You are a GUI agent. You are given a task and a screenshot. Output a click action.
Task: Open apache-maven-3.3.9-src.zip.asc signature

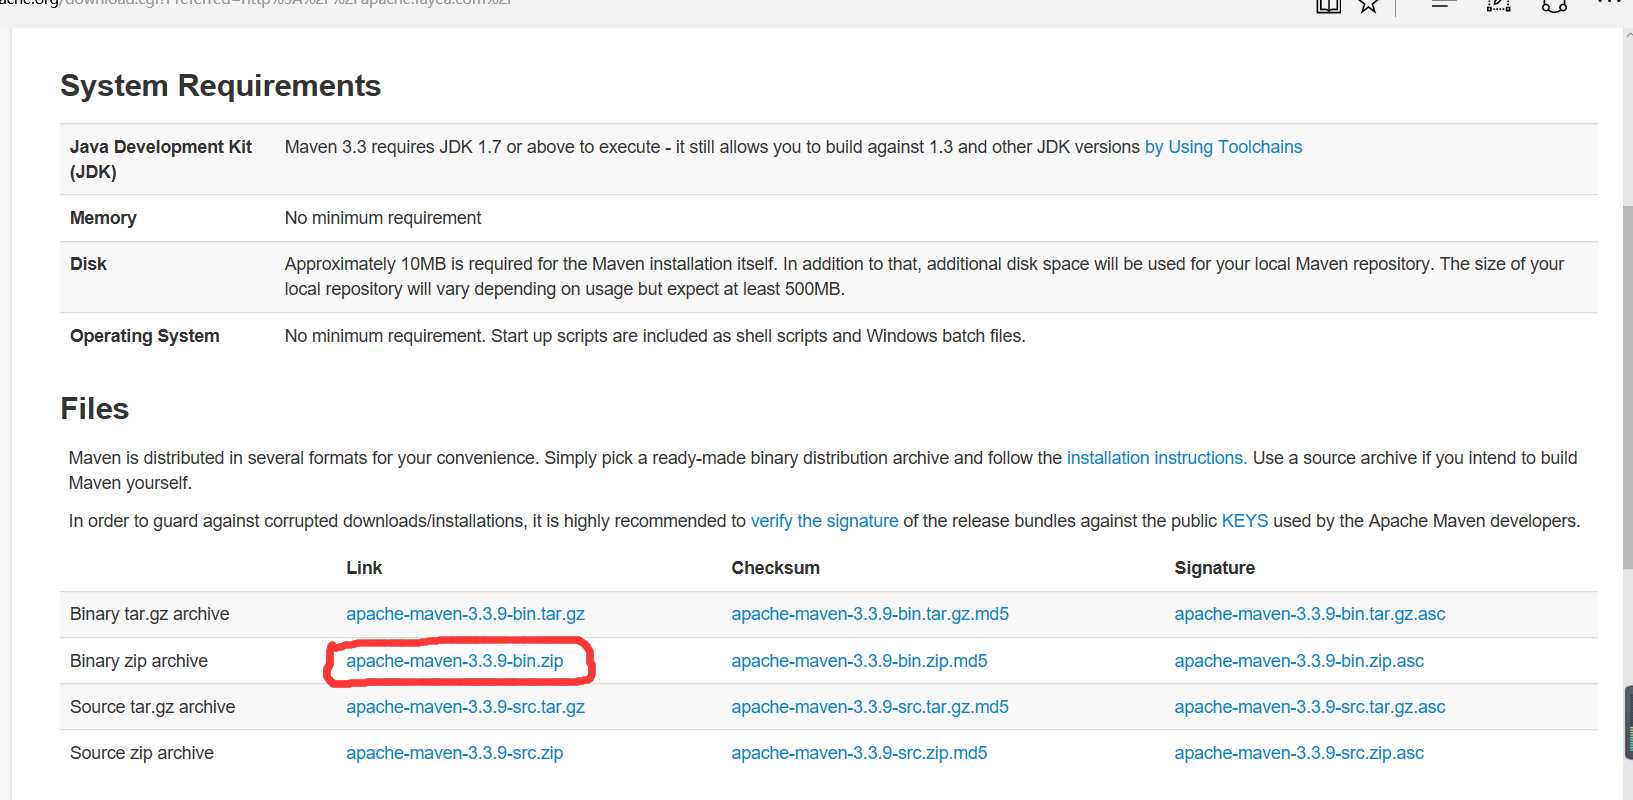coord(1299,753)
